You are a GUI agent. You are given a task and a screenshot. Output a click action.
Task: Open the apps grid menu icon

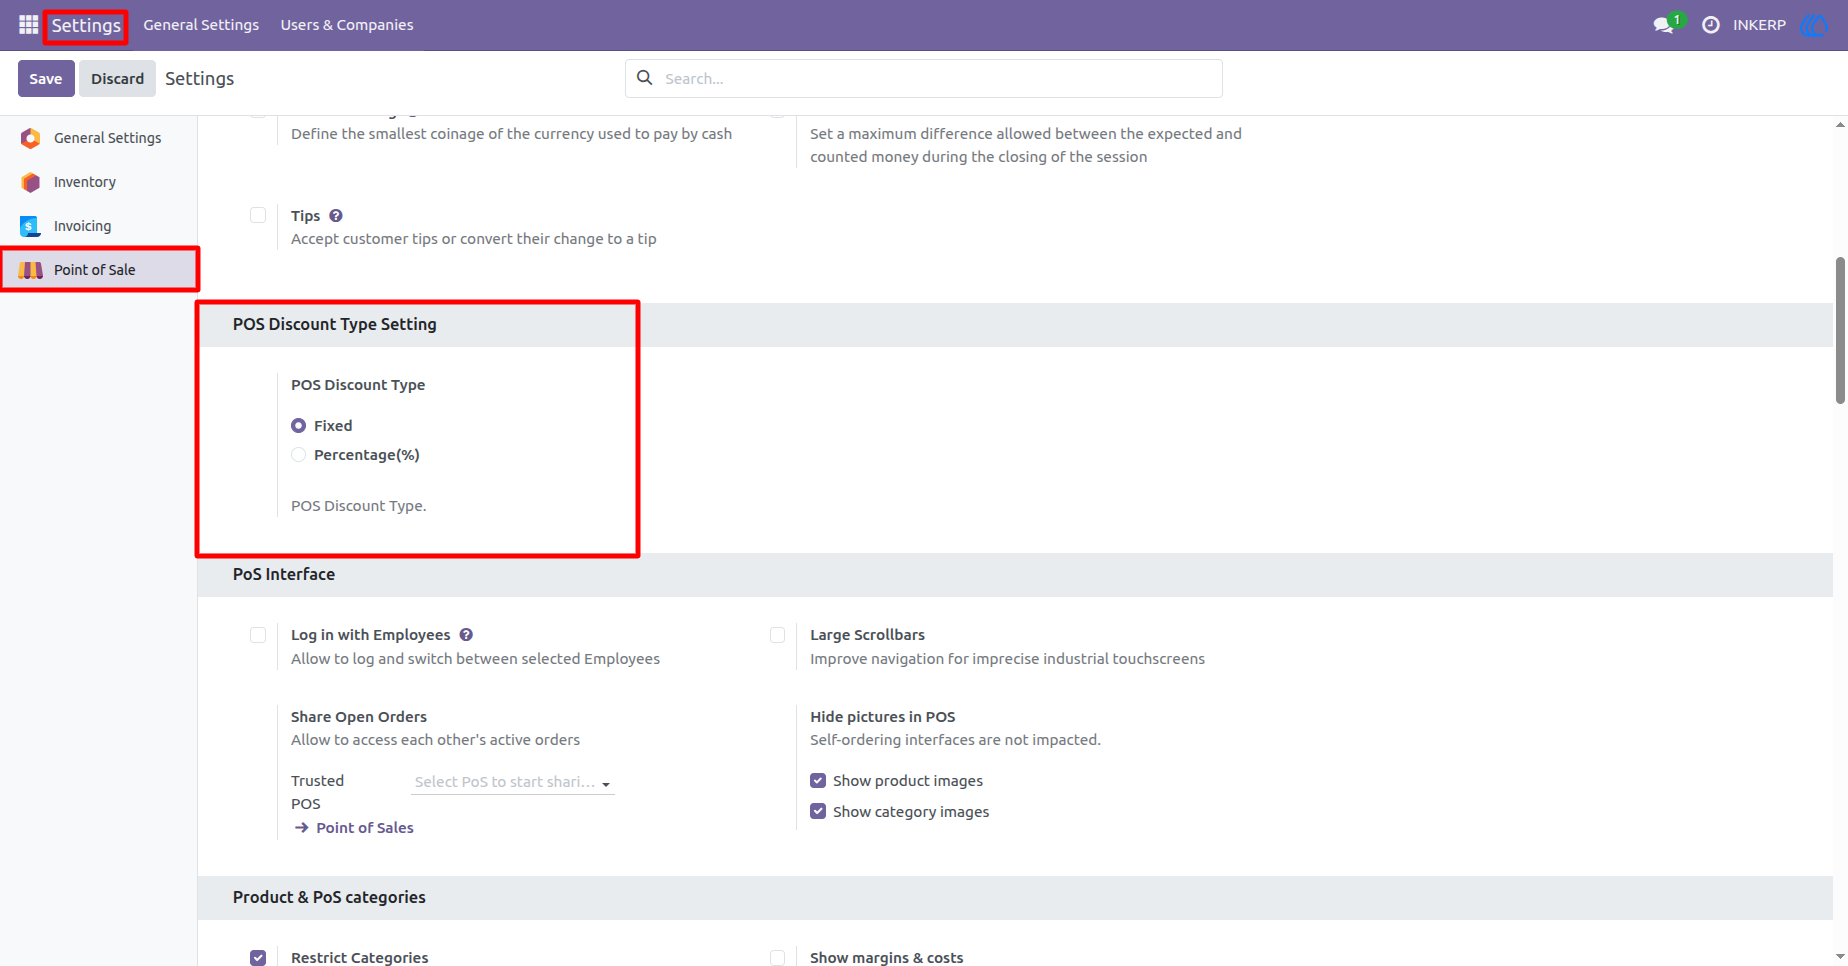coord(28,25)
